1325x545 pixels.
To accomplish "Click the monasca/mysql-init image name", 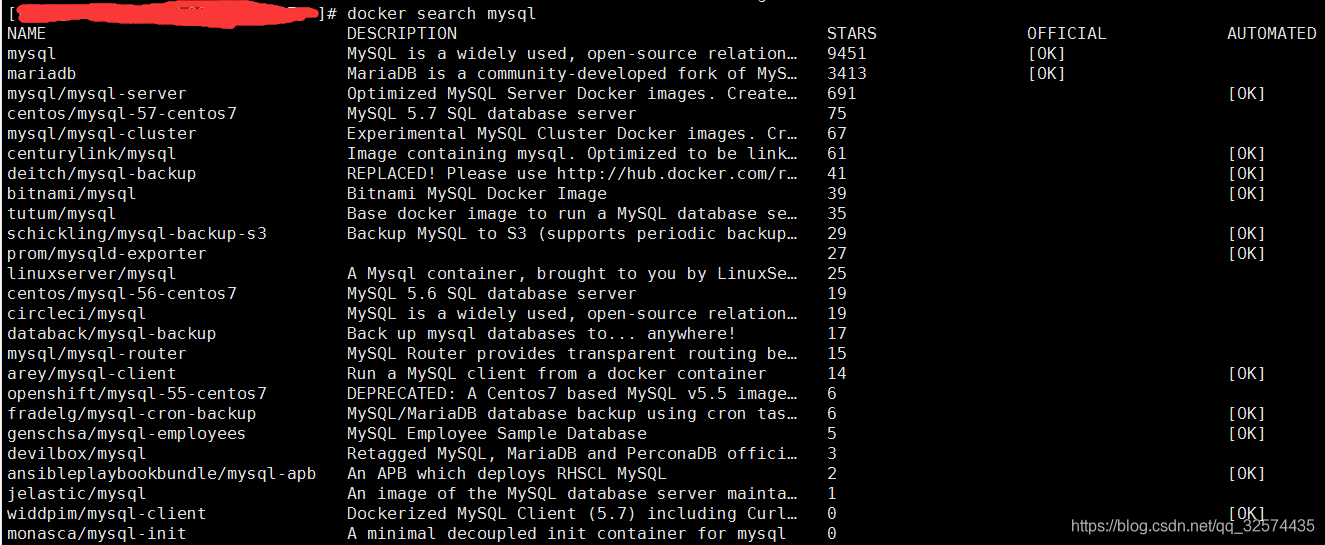I will pyautogui.click(x=97, y=534).
